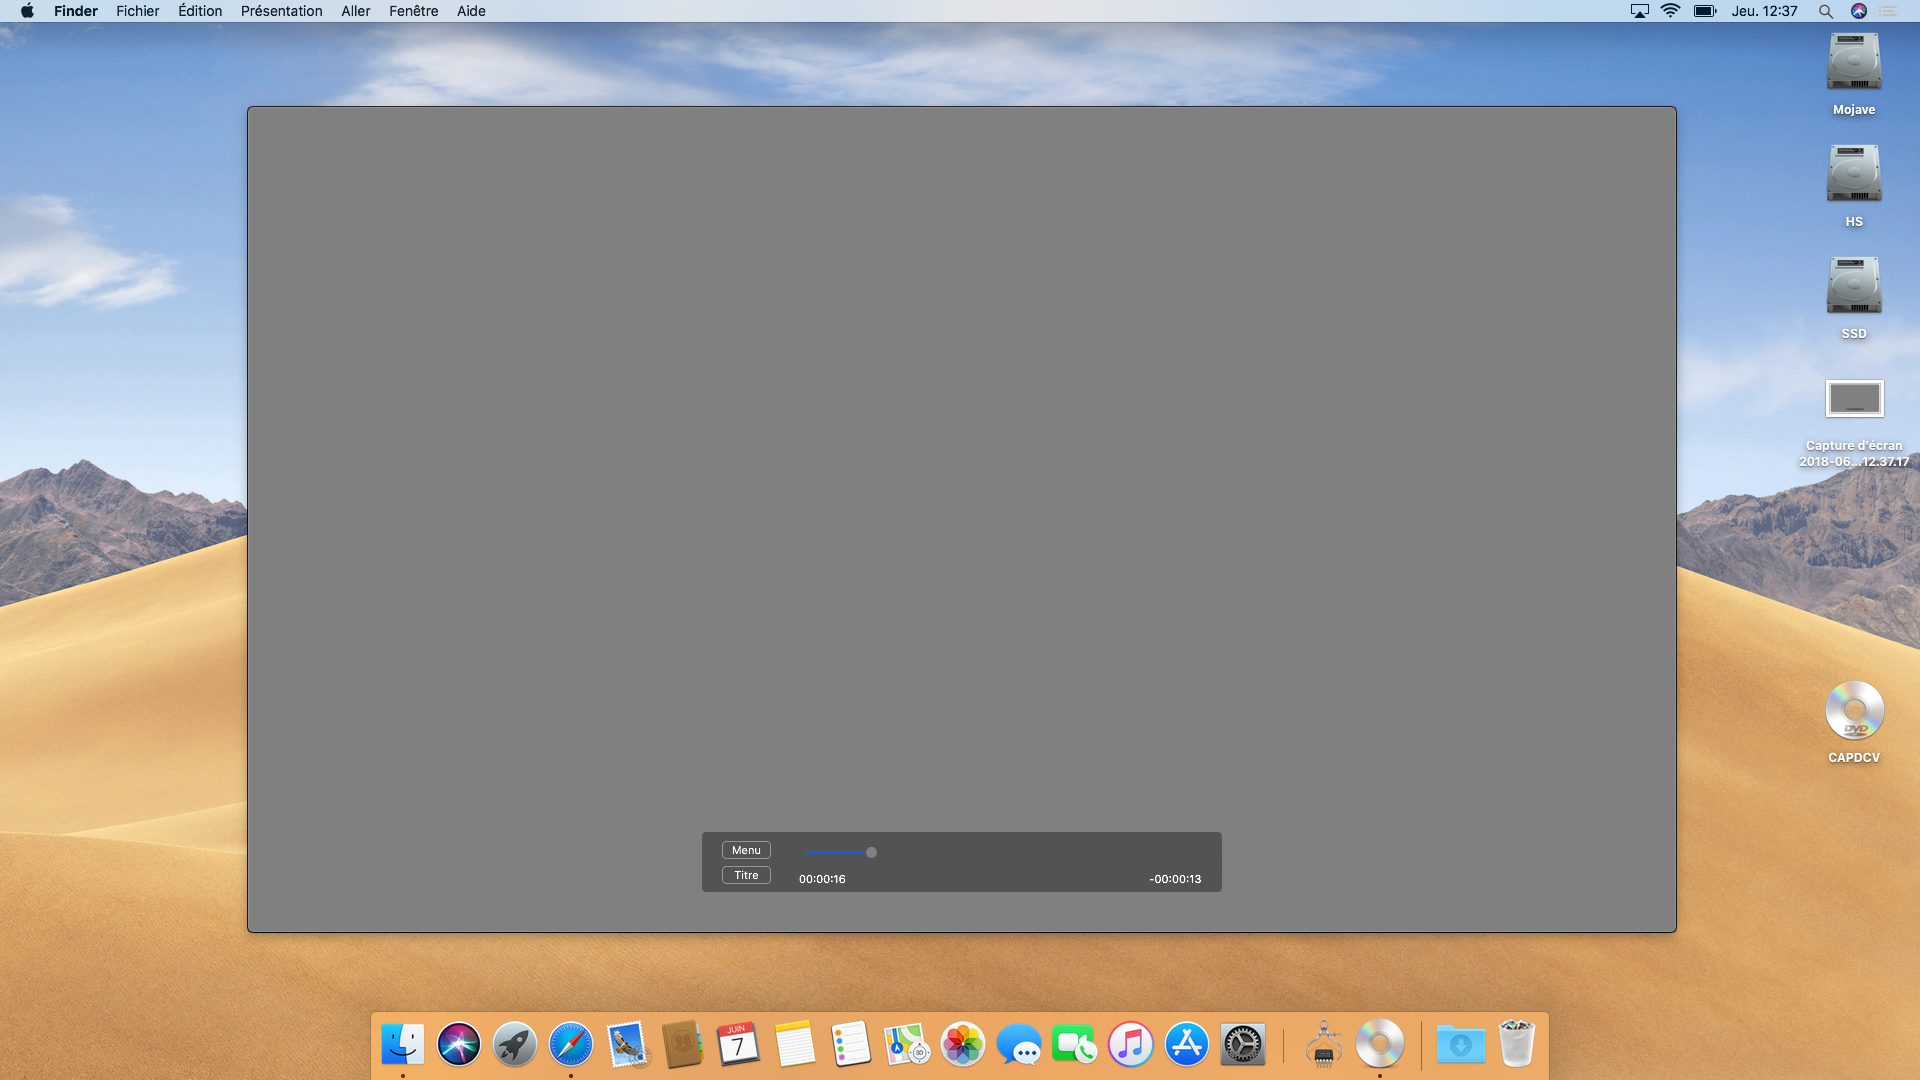Open System Information chip icon in Dock
The width and height of the screenshot is (1920, 1080).
(x=1324, y=1044)
